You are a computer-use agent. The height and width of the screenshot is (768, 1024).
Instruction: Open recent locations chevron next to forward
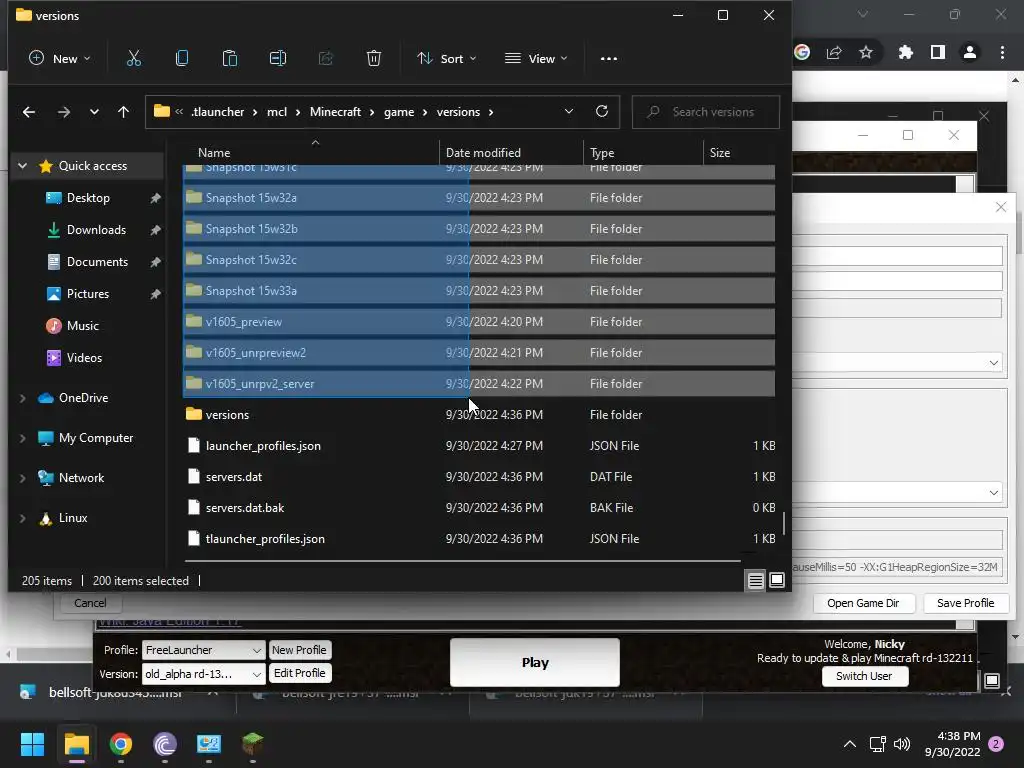94,112
